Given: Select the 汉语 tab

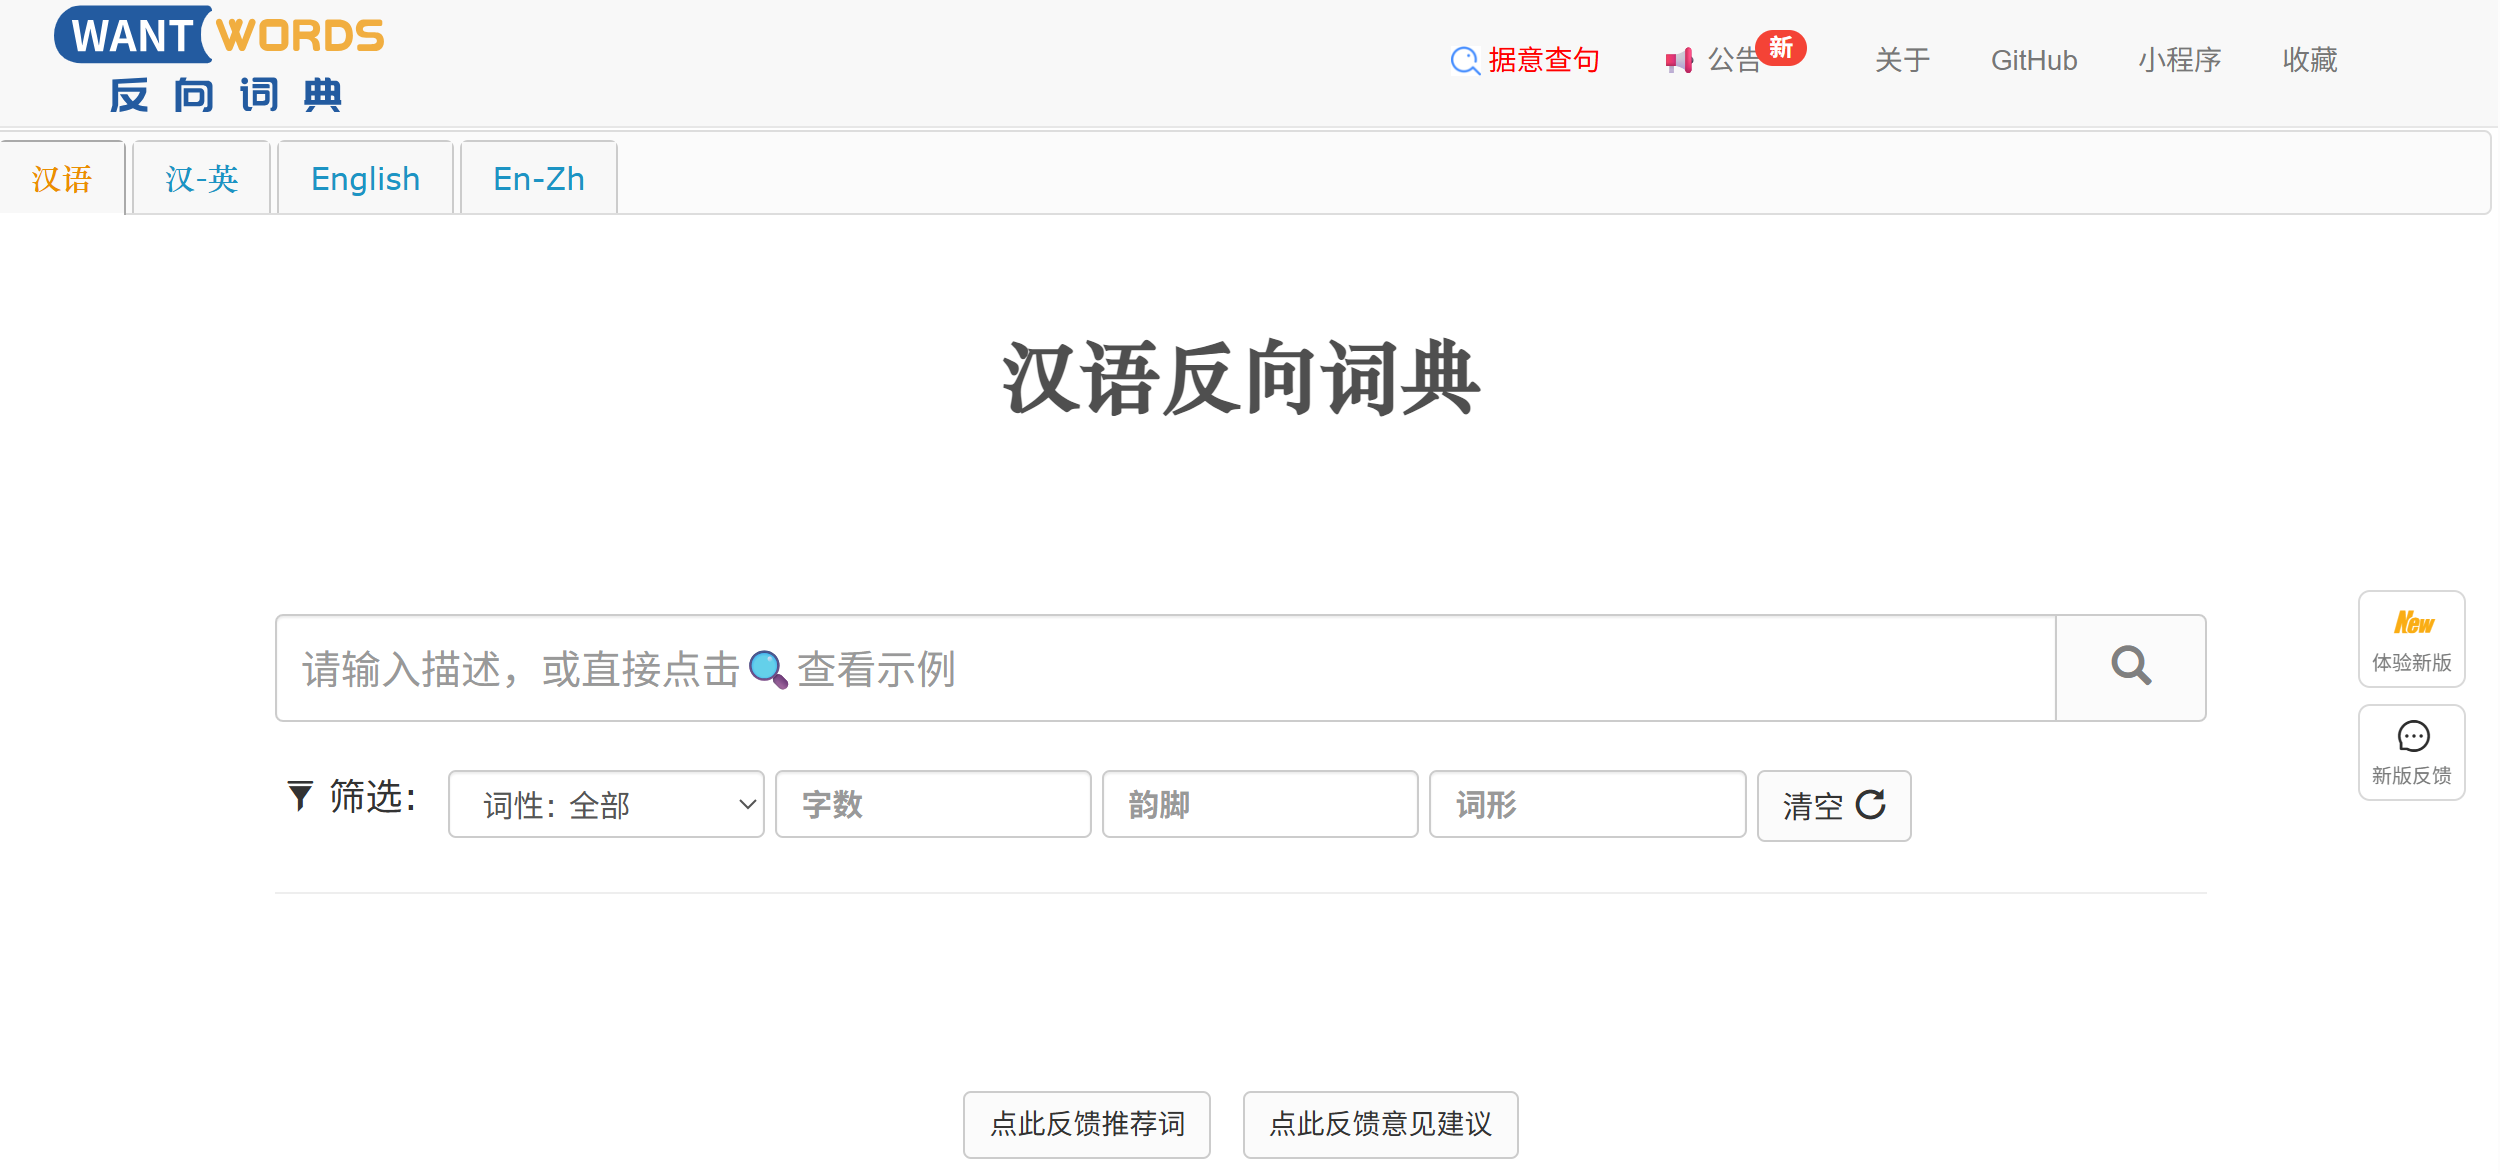Looking at the screenshot, I should (62, 179).
